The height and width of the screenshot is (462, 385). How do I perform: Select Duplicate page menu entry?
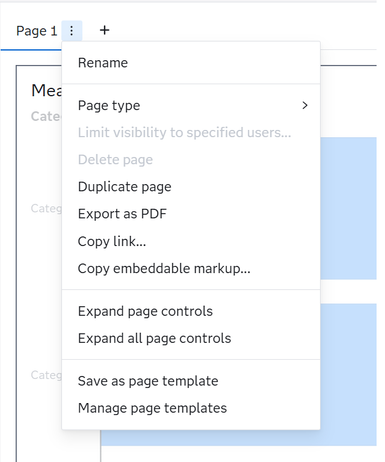(191, 187)
